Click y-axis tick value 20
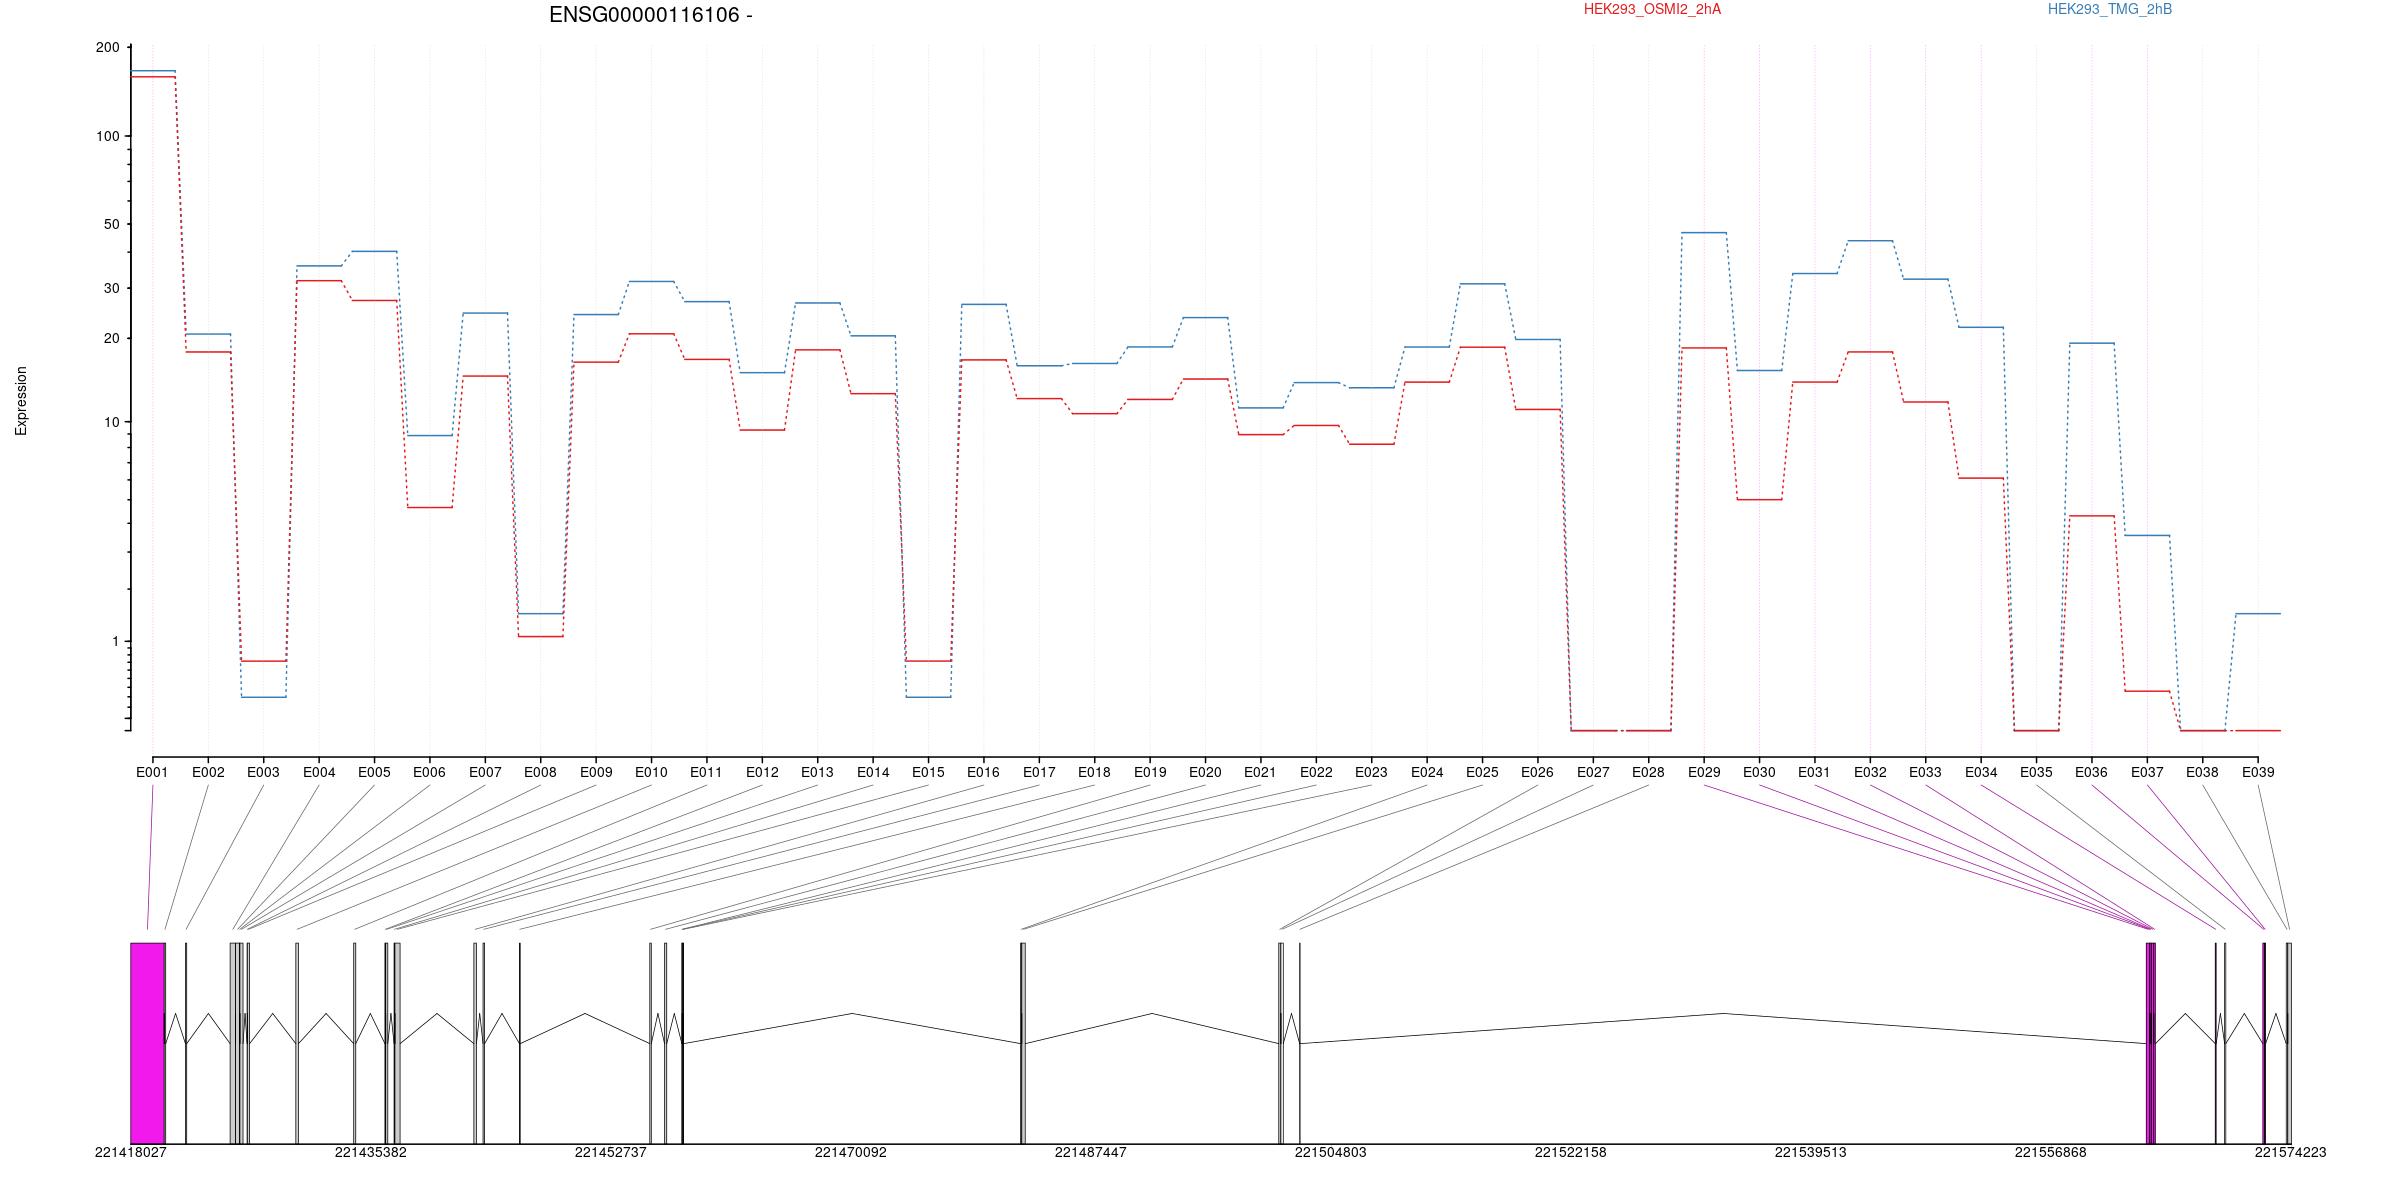2400x1200 pixels. 112,338
